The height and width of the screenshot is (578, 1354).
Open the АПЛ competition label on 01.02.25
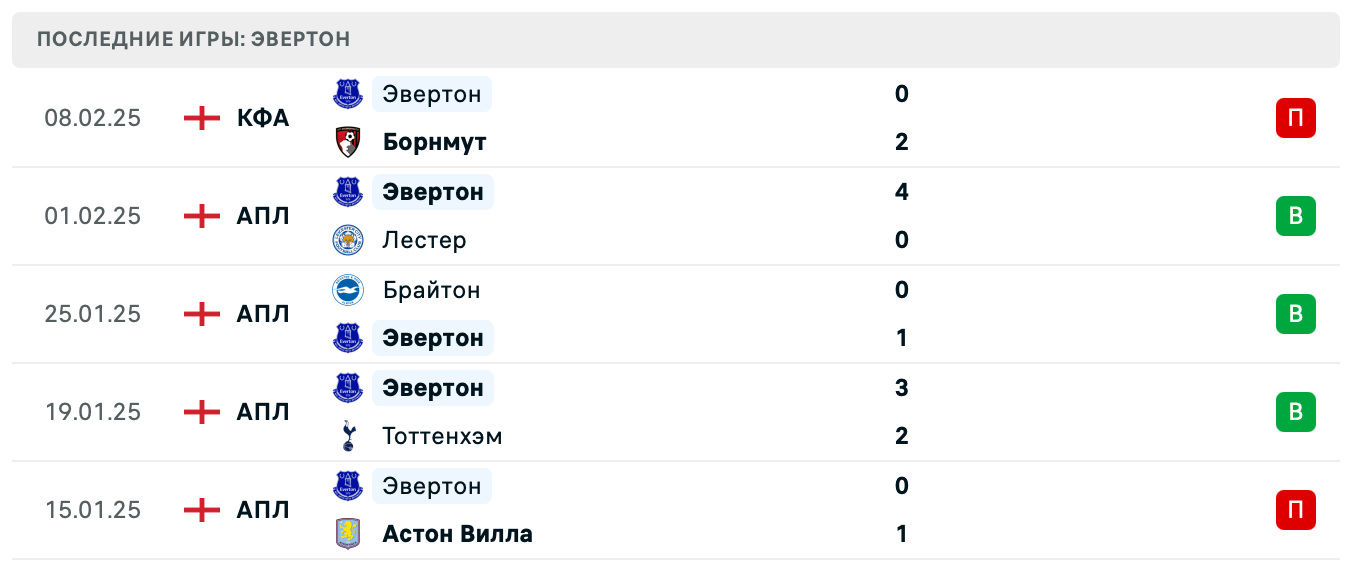pos(262,215)
